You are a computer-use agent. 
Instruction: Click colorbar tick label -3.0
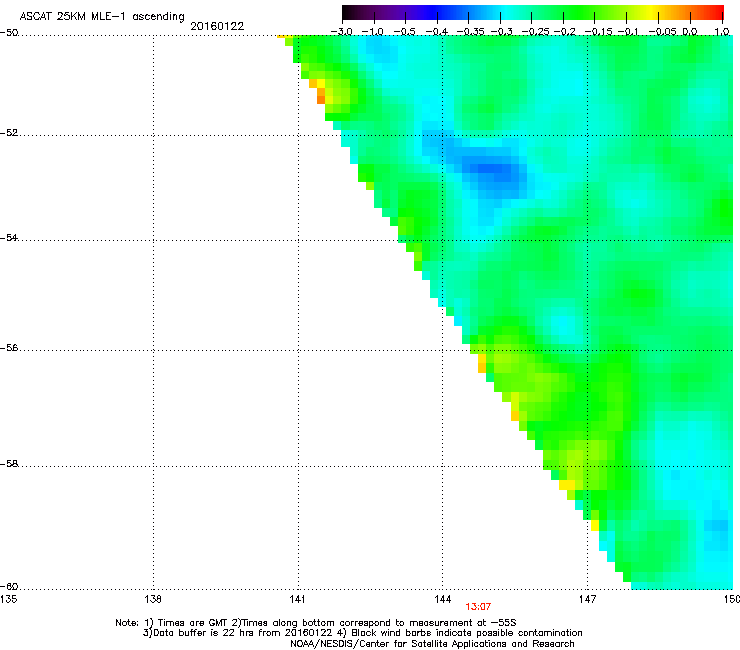[341, 32]
